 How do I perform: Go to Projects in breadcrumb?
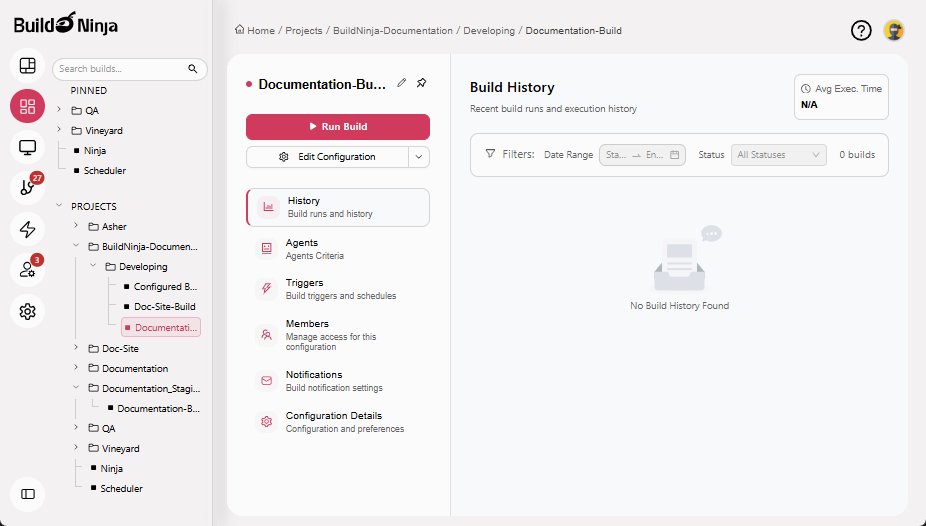(304, 30)
